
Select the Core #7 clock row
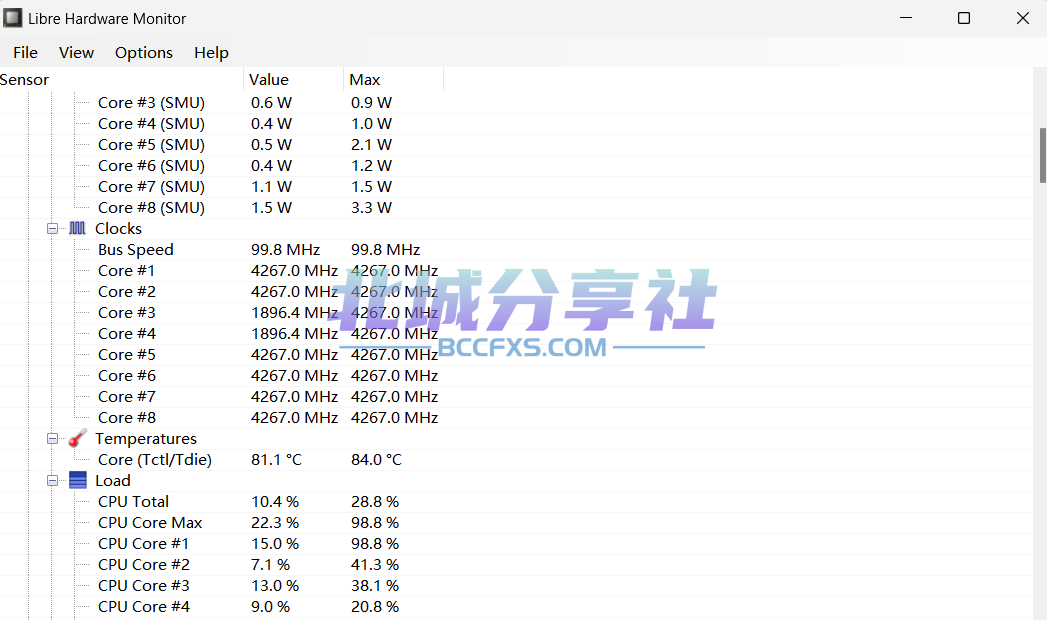coord(516,396)
